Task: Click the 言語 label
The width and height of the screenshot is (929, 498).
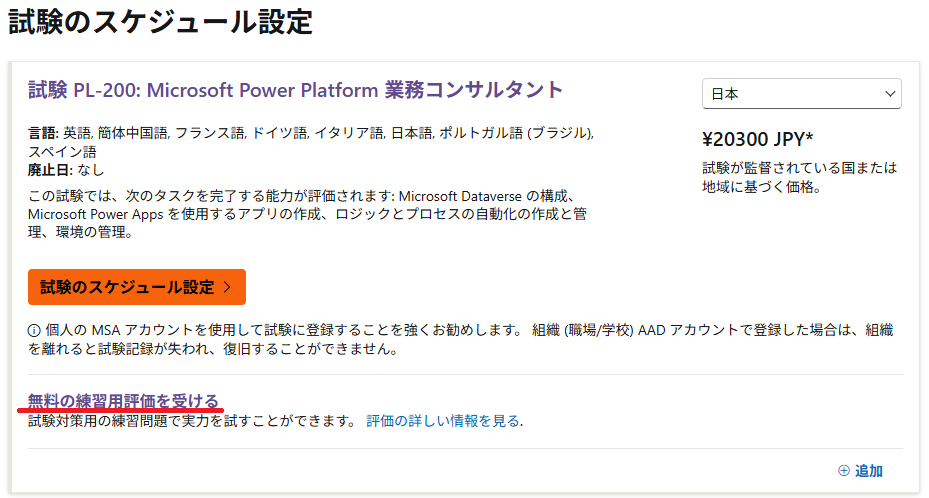Action: [43, 132]
